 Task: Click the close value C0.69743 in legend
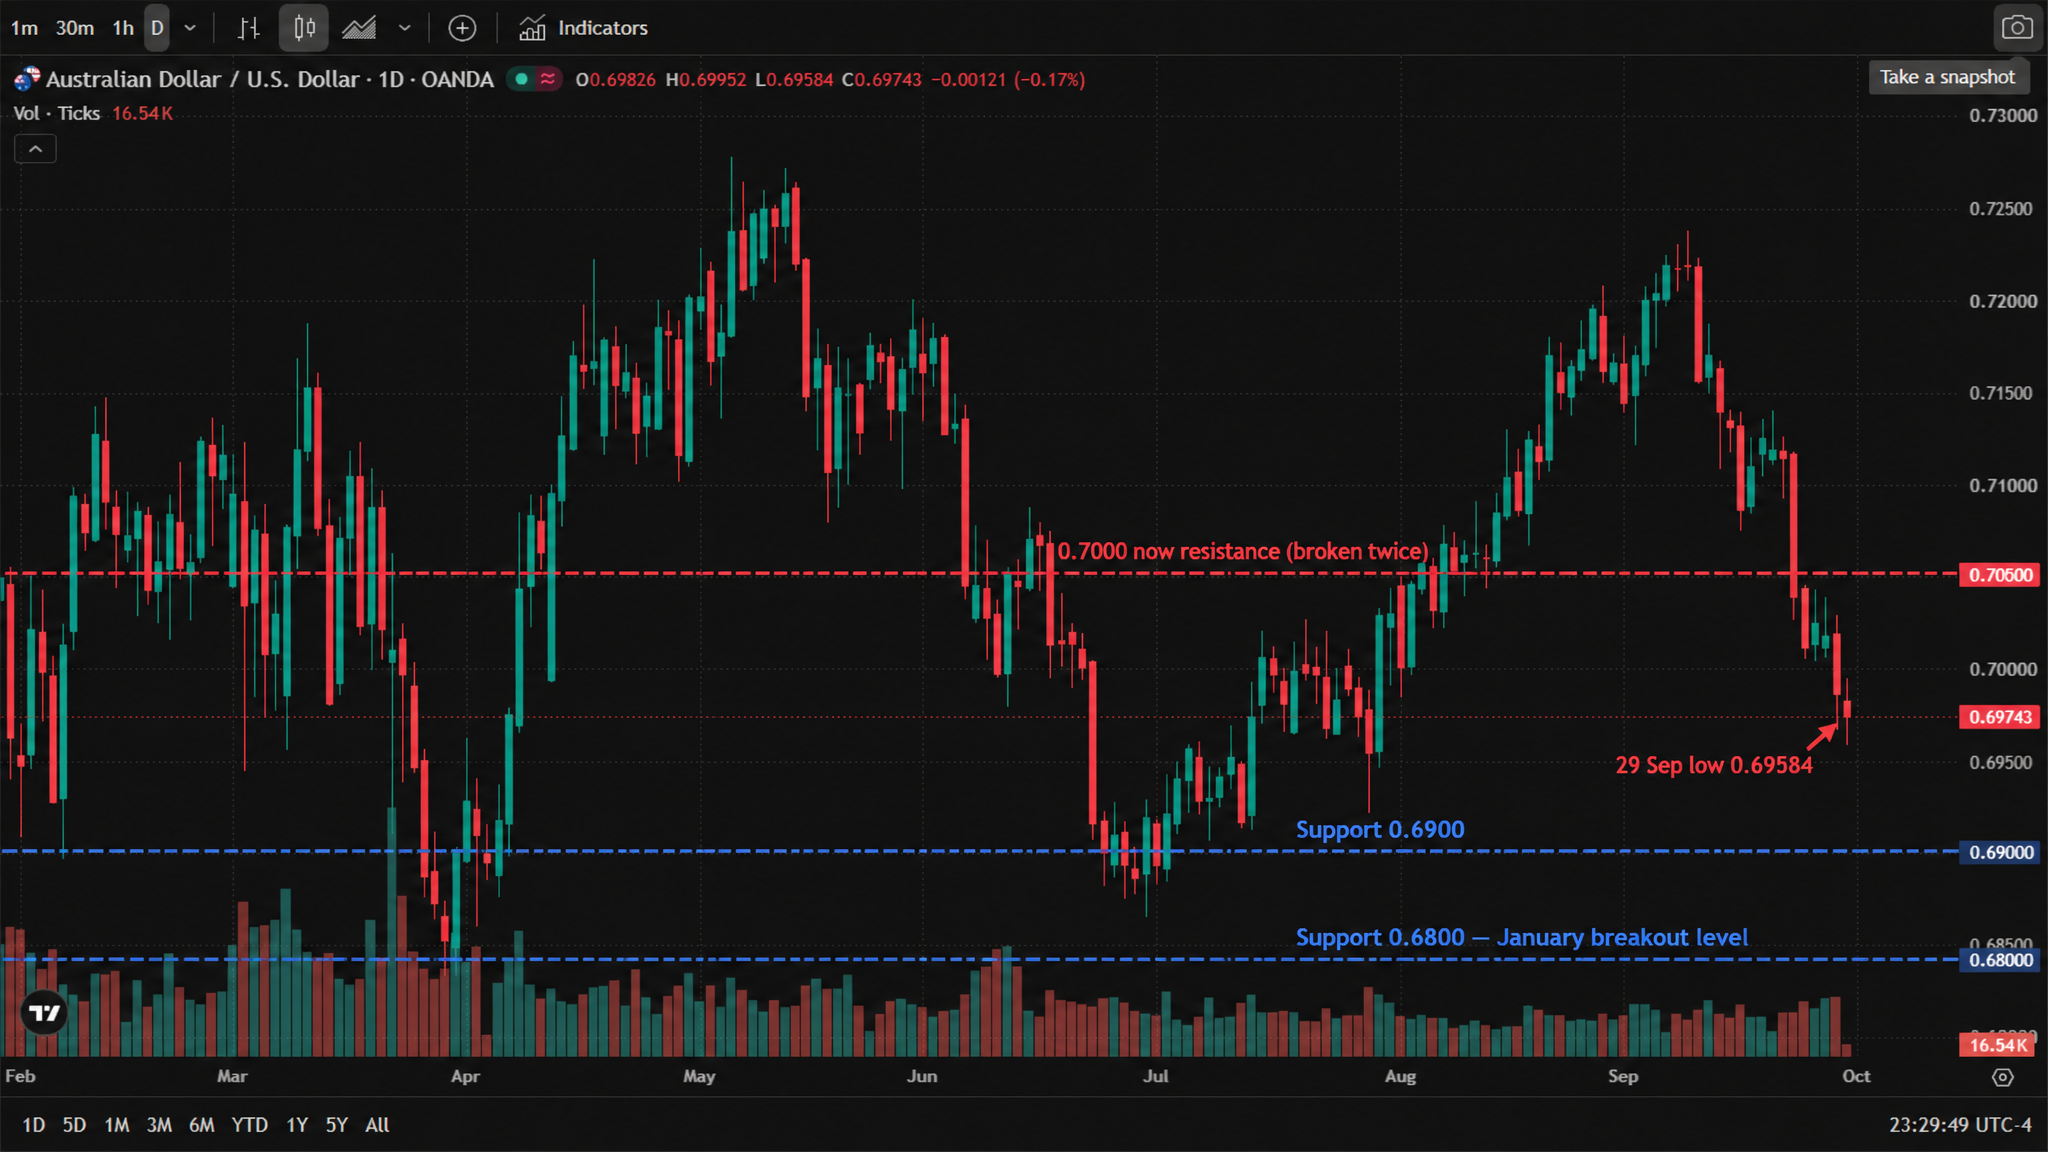point(882,80)
